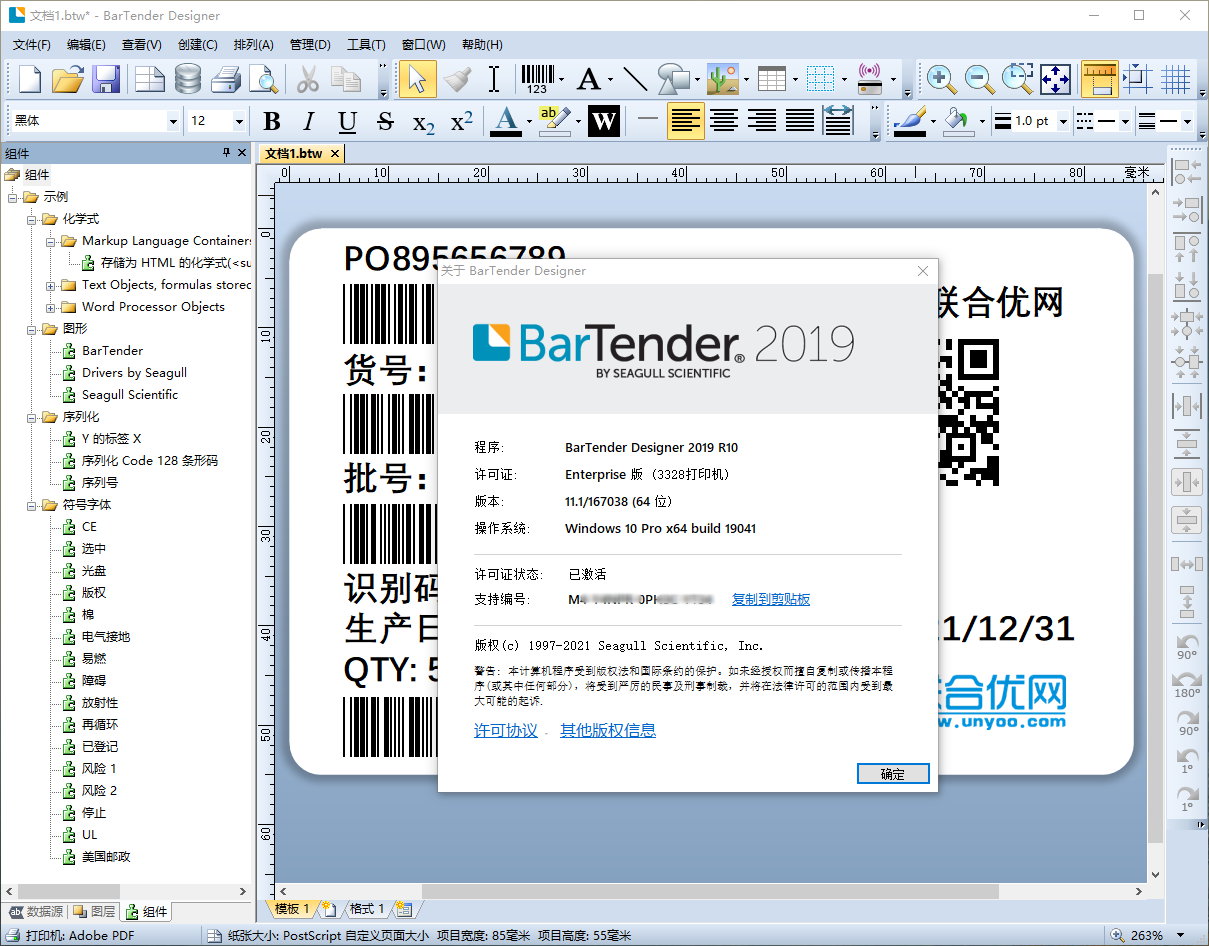Screen dimensions: 1209x946
Task: Toggle center text alignment
Action: (724, 122)
